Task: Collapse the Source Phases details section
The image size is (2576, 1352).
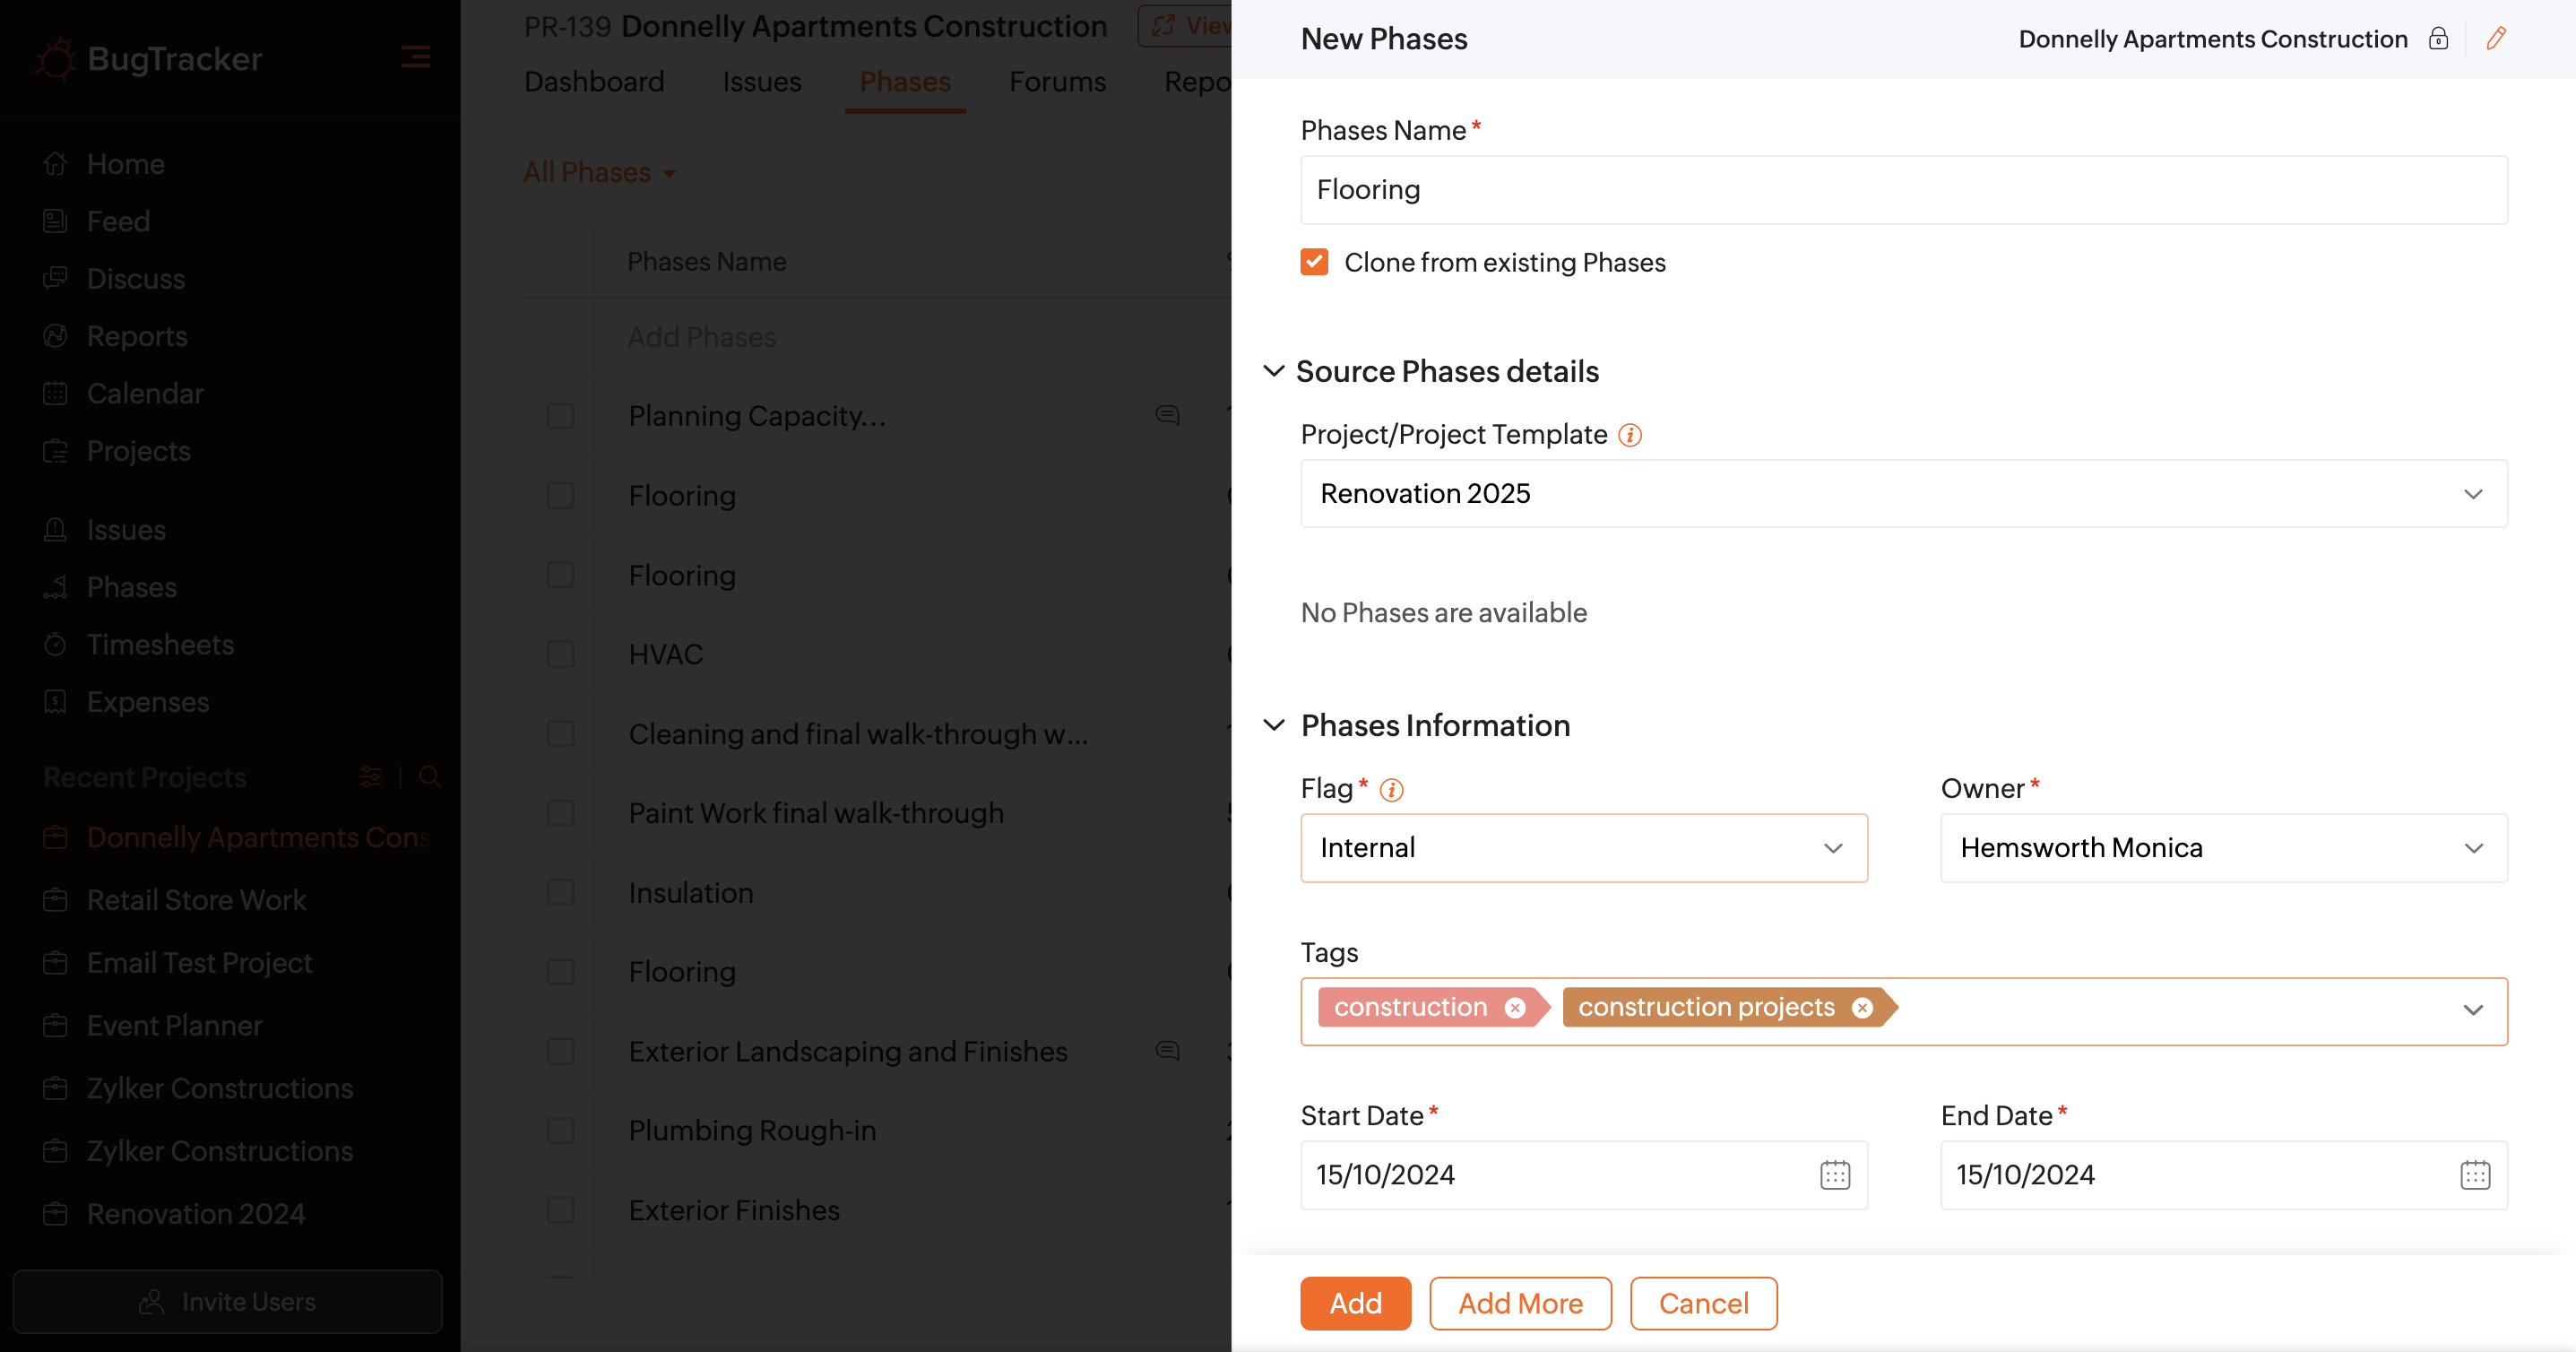Action: pos(1273,371)
